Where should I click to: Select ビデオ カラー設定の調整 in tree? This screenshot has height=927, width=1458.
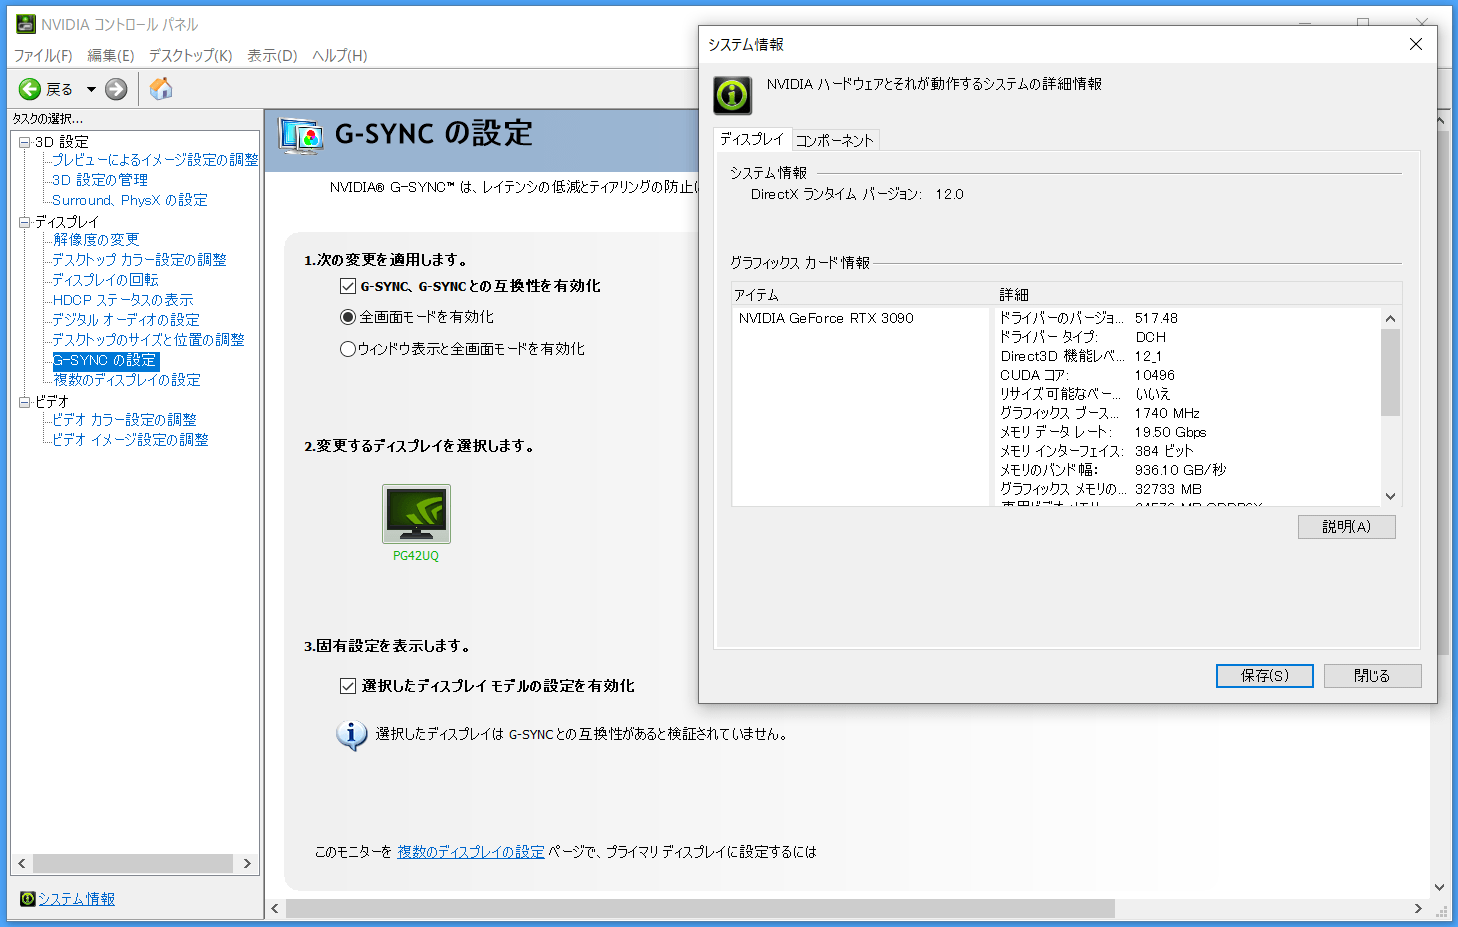coord(124,420)
